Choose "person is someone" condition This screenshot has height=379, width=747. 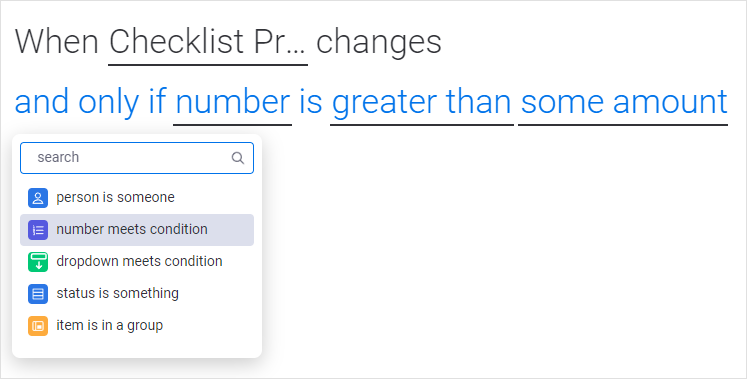click(x=137, y=198)
